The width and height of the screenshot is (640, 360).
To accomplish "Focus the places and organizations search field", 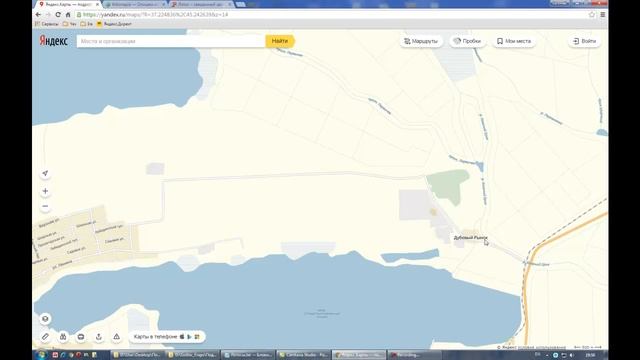I will [171, 41].
